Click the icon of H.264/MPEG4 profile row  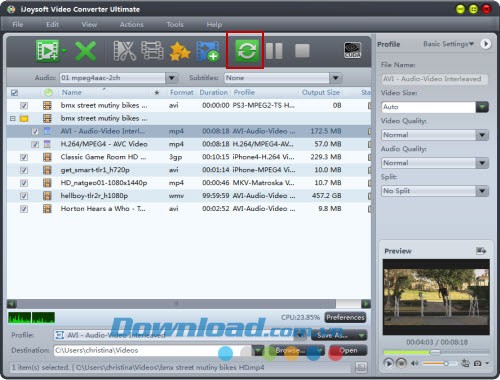click(x=47, y=144)
